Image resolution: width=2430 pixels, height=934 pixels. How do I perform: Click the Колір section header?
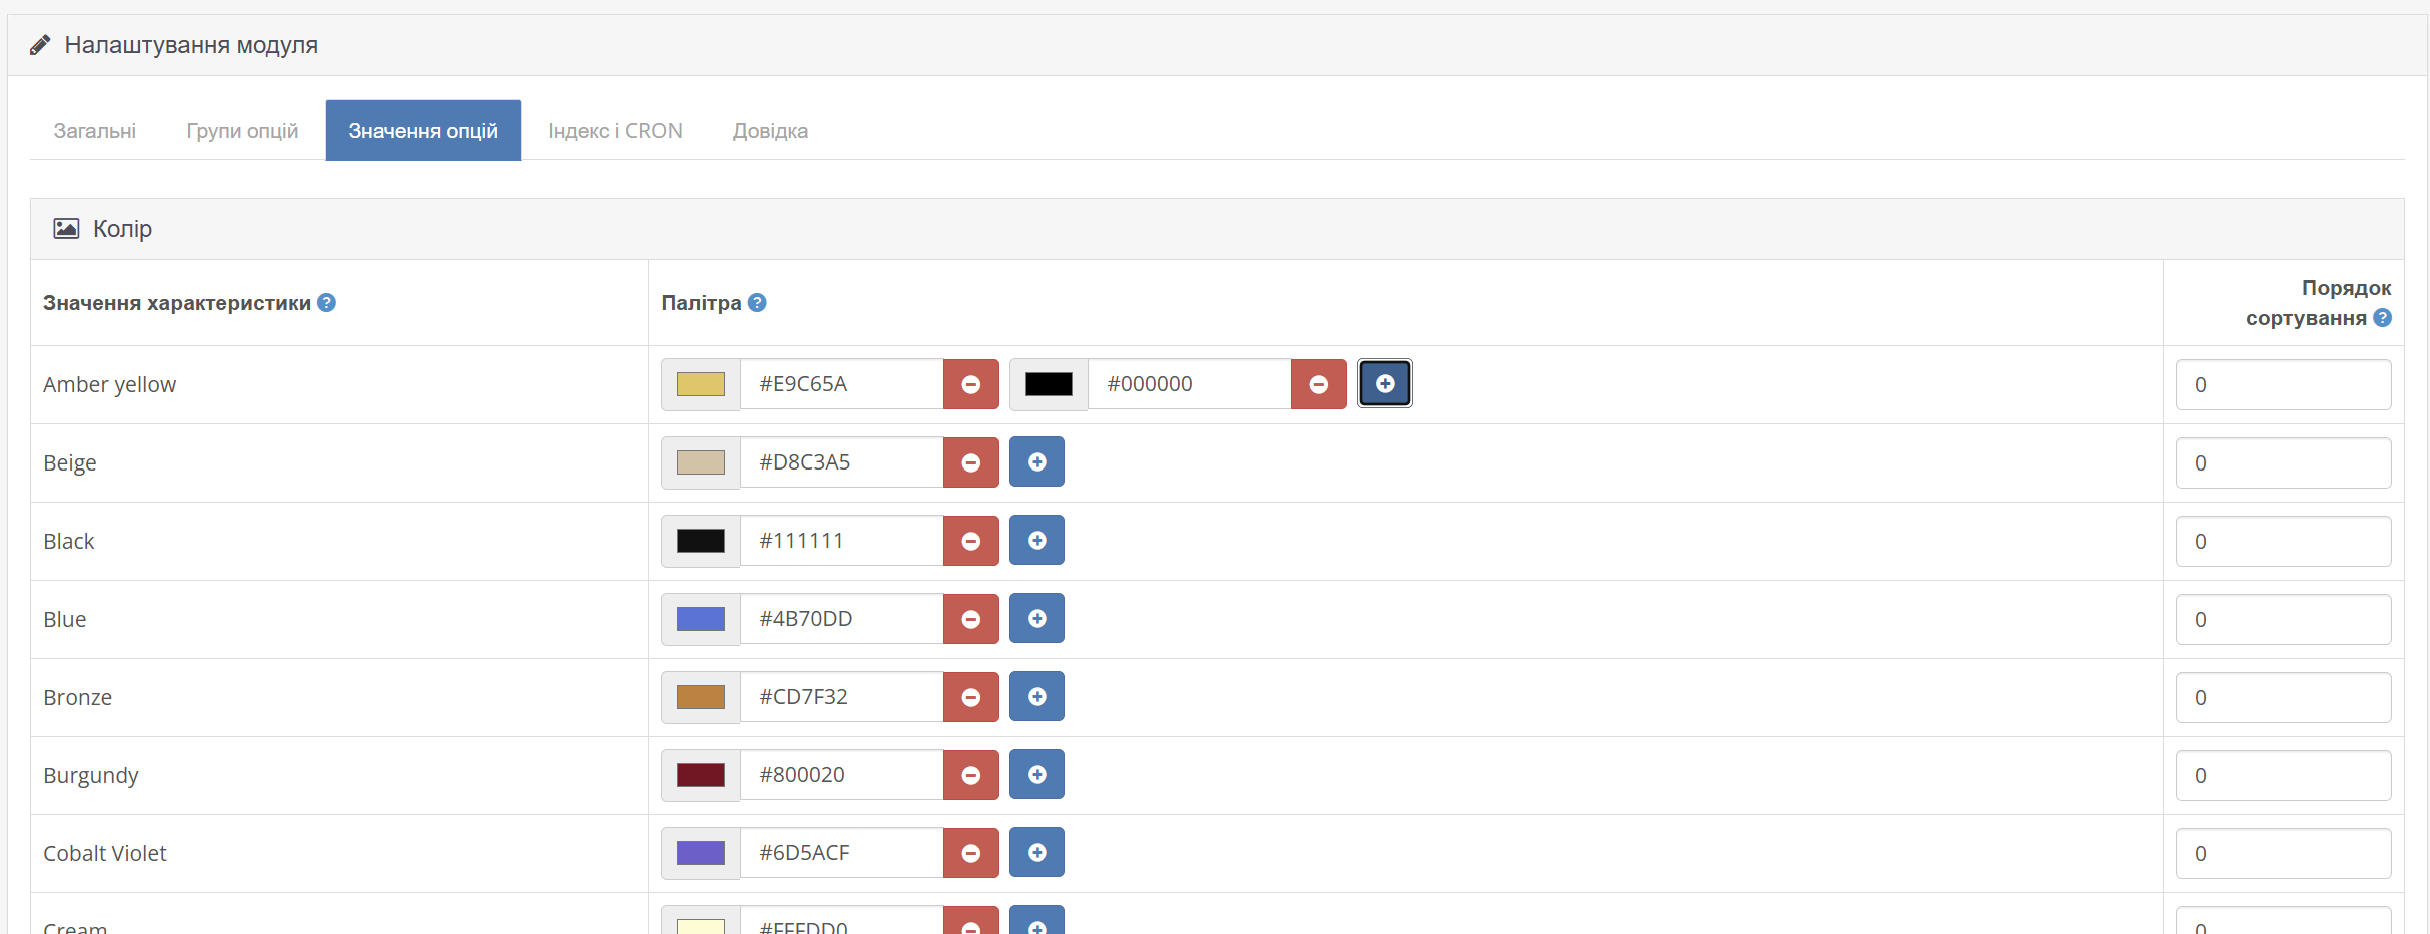tap(1217, 229)
